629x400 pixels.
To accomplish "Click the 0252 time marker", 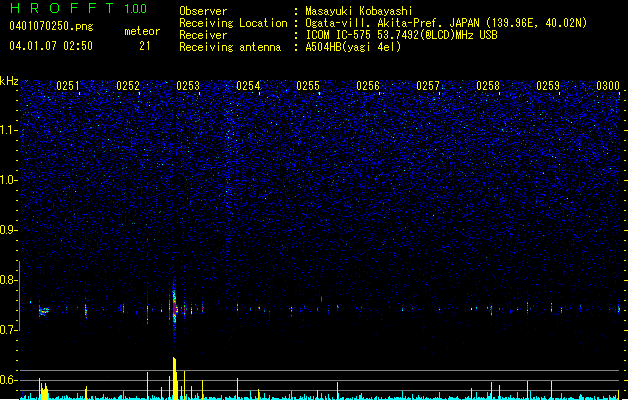I will 128,86.
